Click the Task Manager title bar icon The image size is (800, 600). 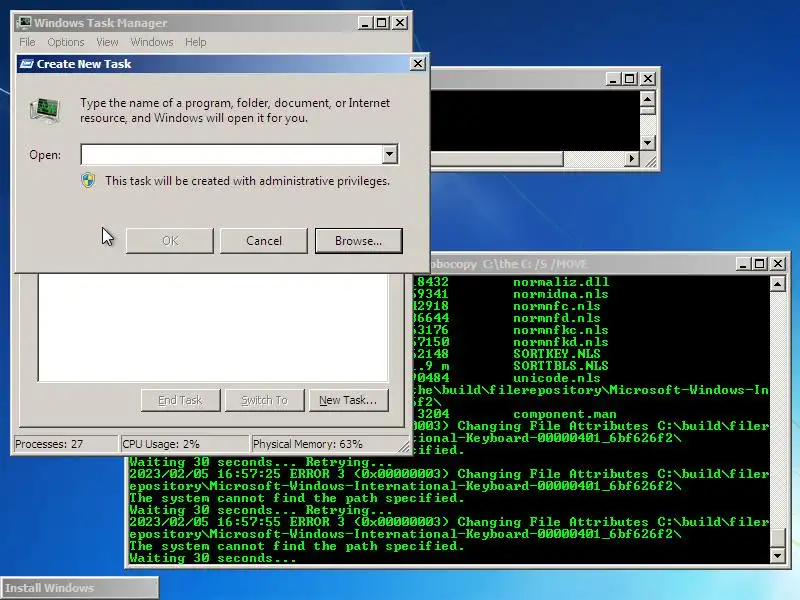[x=24, y=23]
